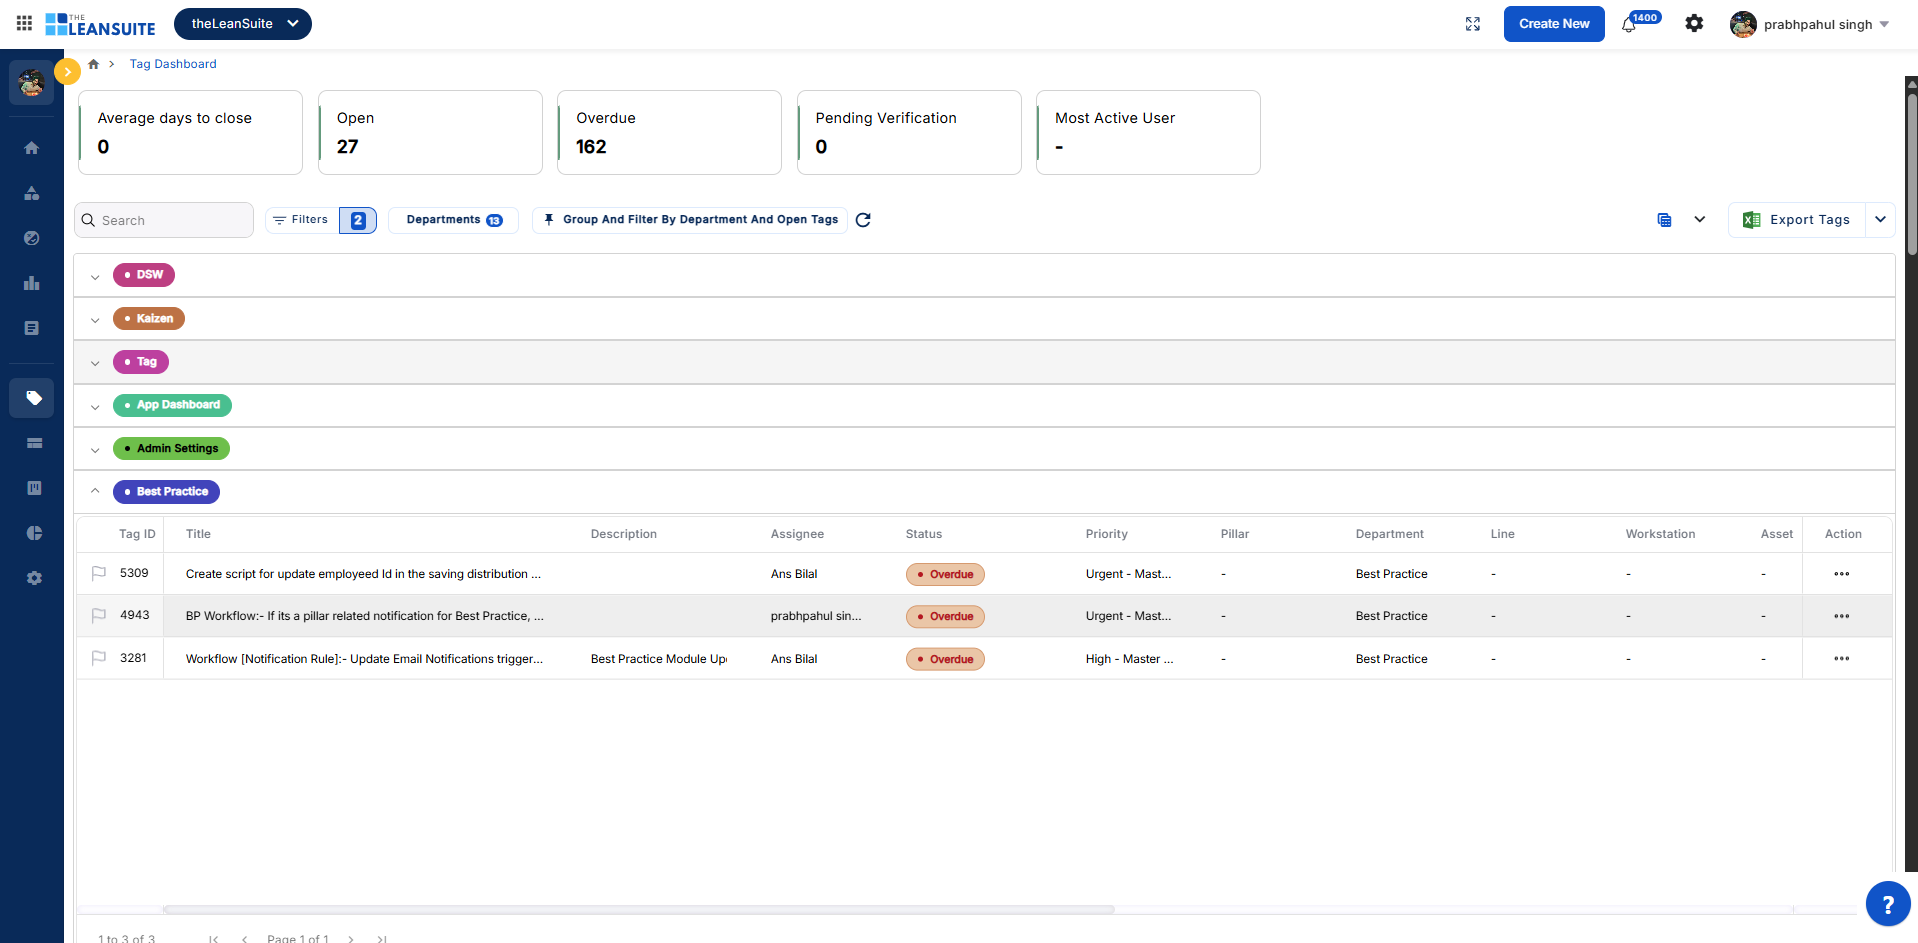Open document list icon in sidebar

coord(32,328)
